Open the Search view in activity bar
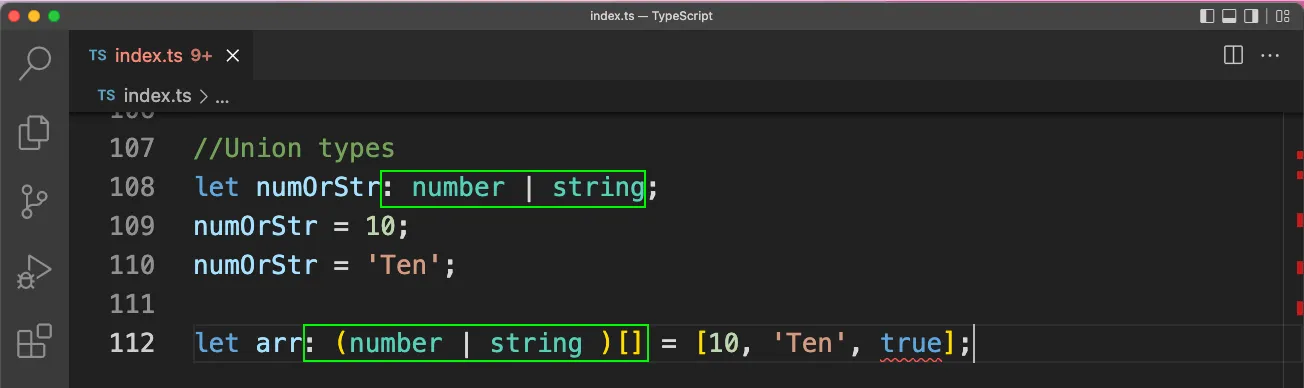Viewport: 1304px width, 388px height. coord(35,63)
